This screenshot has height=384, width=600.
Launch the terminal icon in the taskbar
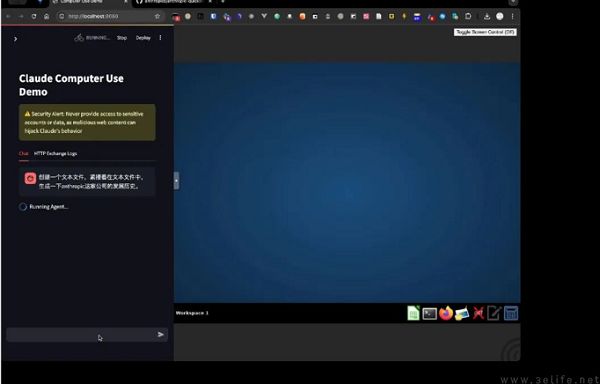click(429, 314)
